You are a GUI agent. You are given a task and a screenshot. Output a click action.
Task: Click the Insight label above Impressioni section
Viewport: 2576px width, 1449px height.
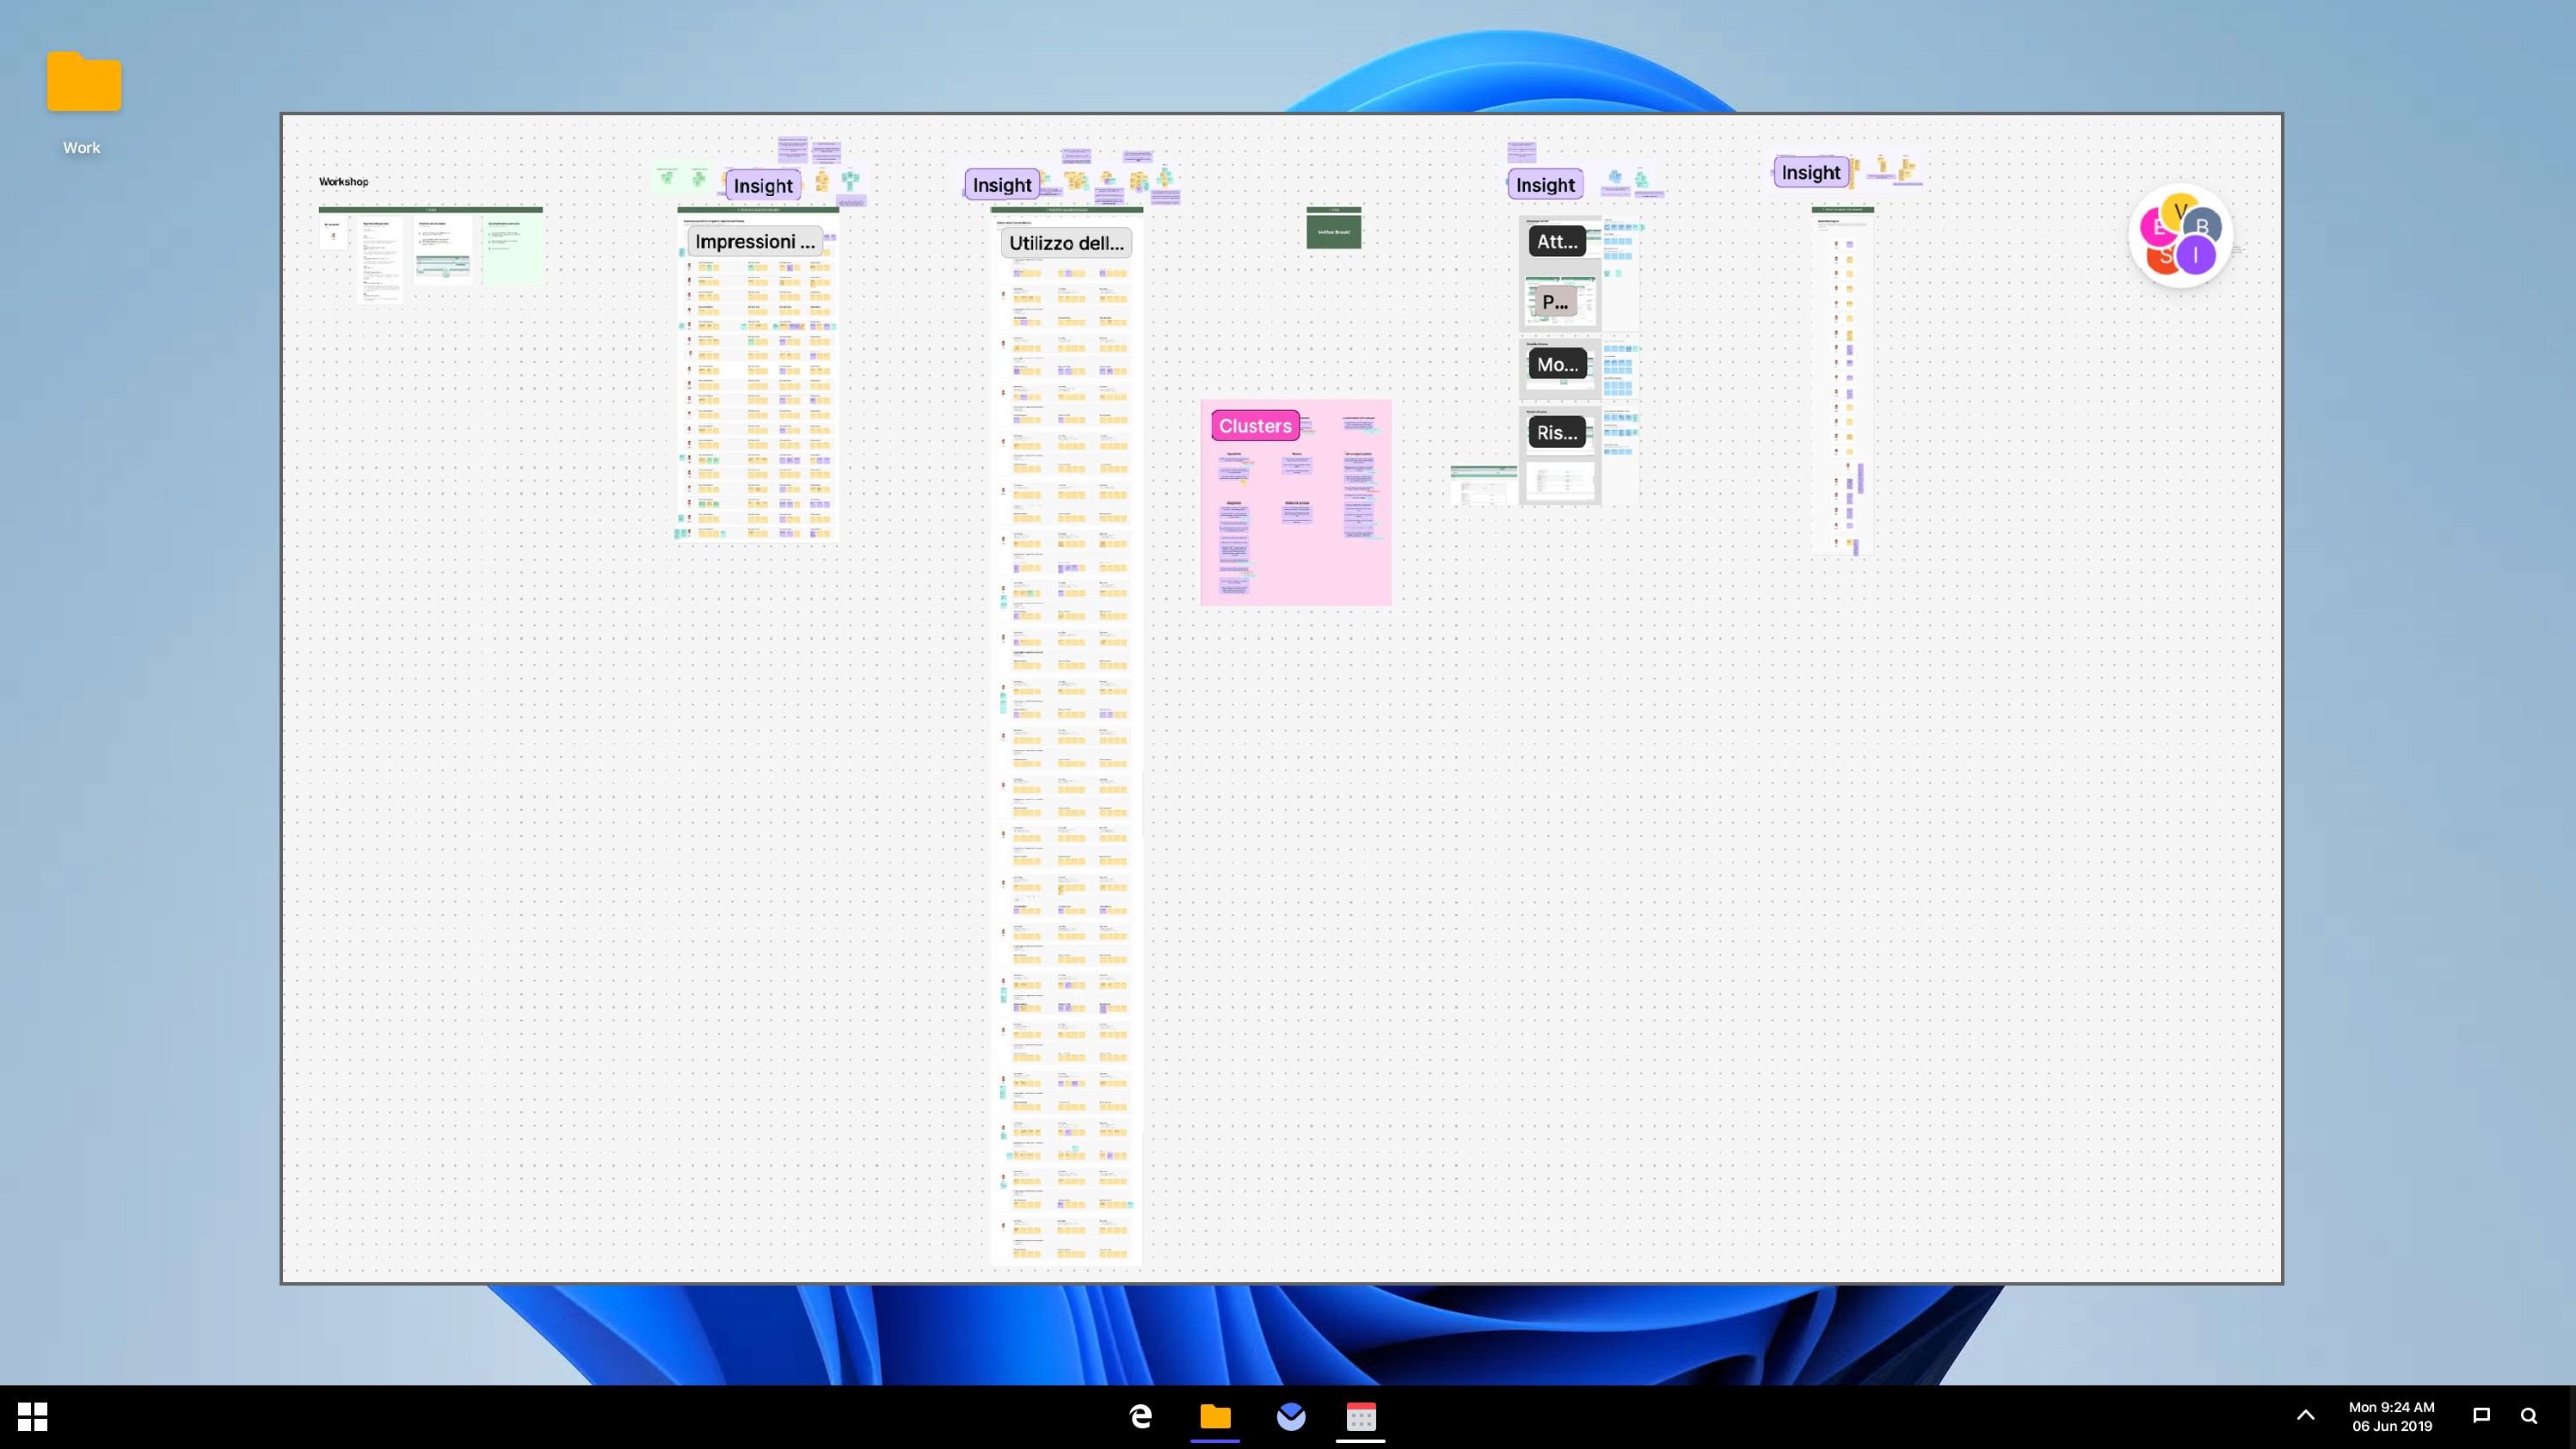point(763,185)
